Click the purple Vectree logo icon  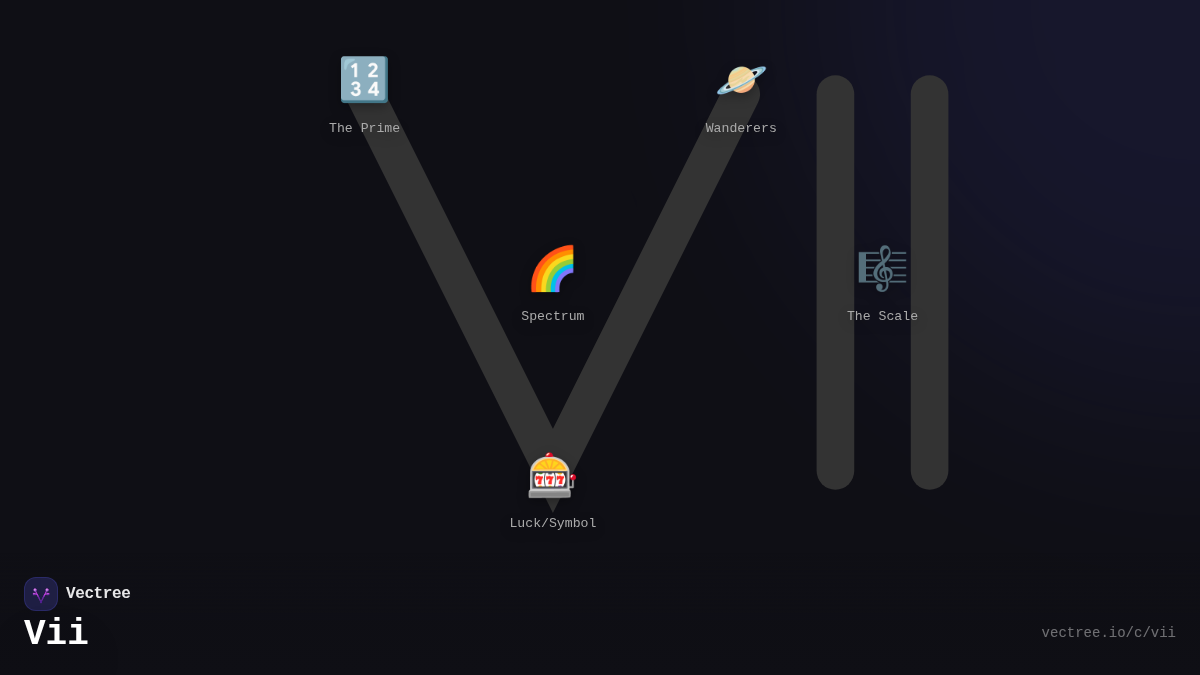[41, 594]
